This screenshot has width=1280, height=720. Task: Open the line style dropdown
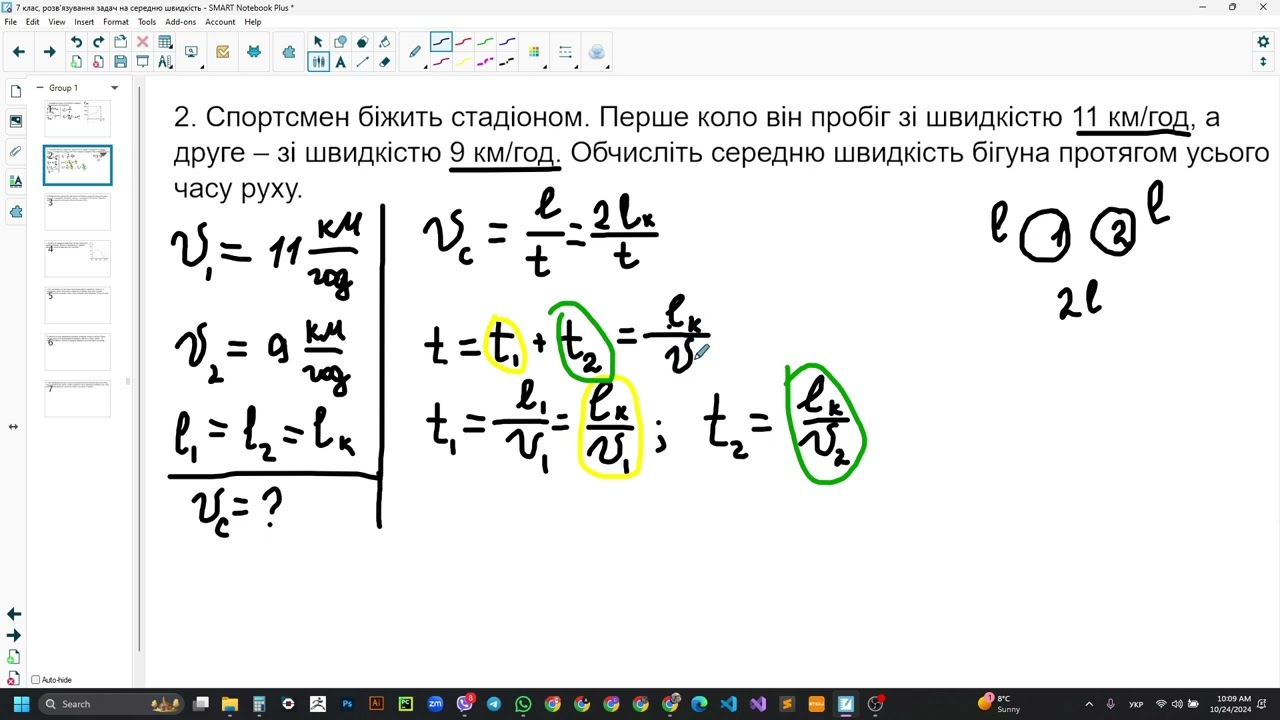click(566, 52)
